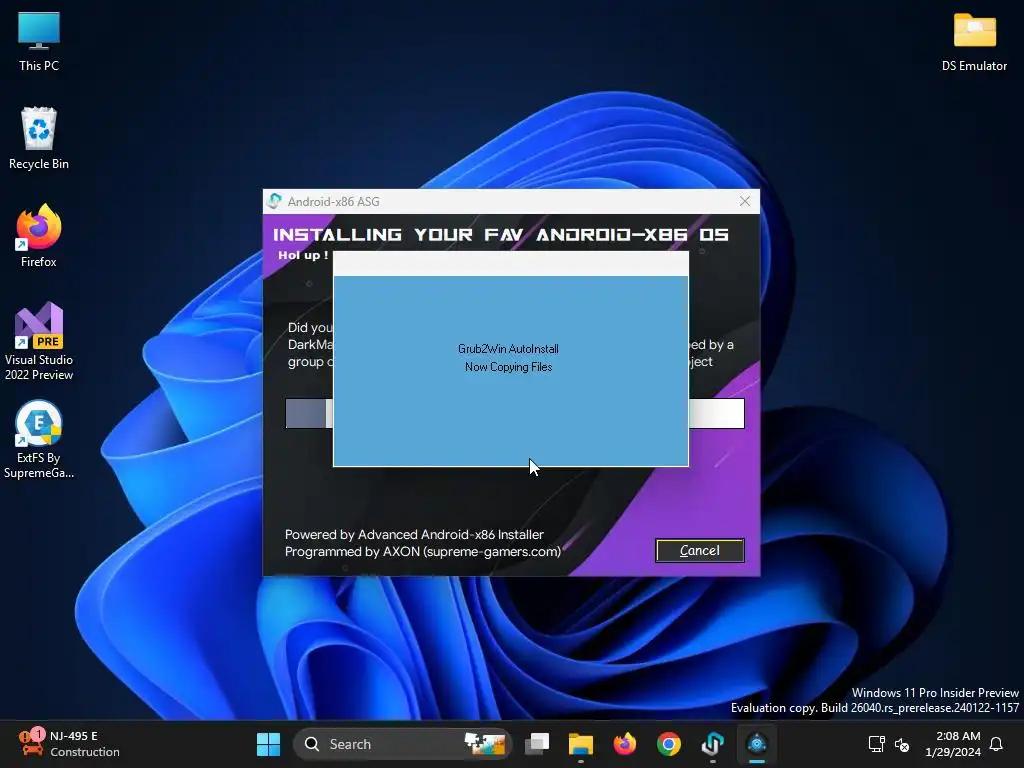This screenshot has height=768, width=1024.
Task: Open File Explorer from taskbar
Action: [x=581, y=744]
